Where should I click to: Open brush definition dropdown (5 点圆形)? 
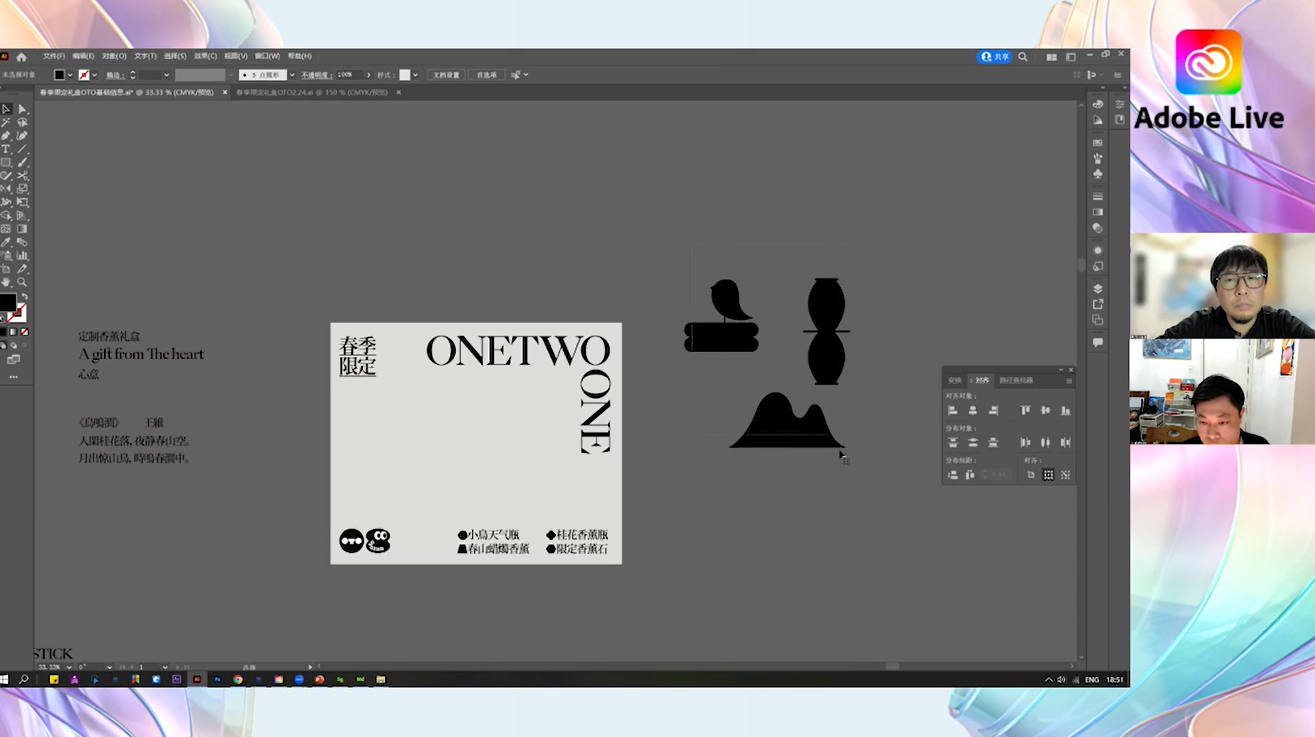292,75
